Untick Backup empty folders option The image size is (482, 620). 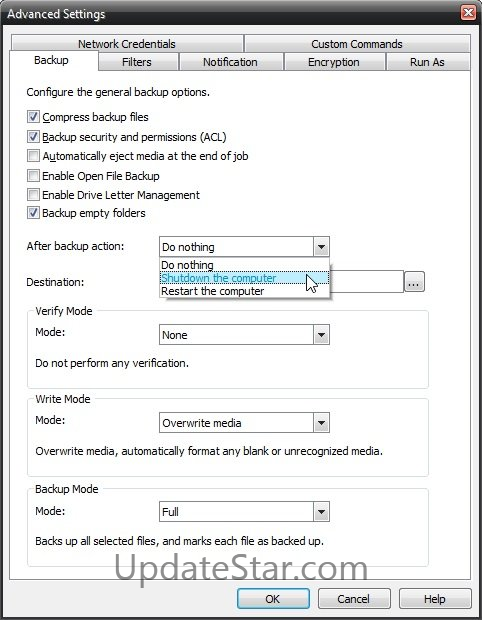coord(33,213)
